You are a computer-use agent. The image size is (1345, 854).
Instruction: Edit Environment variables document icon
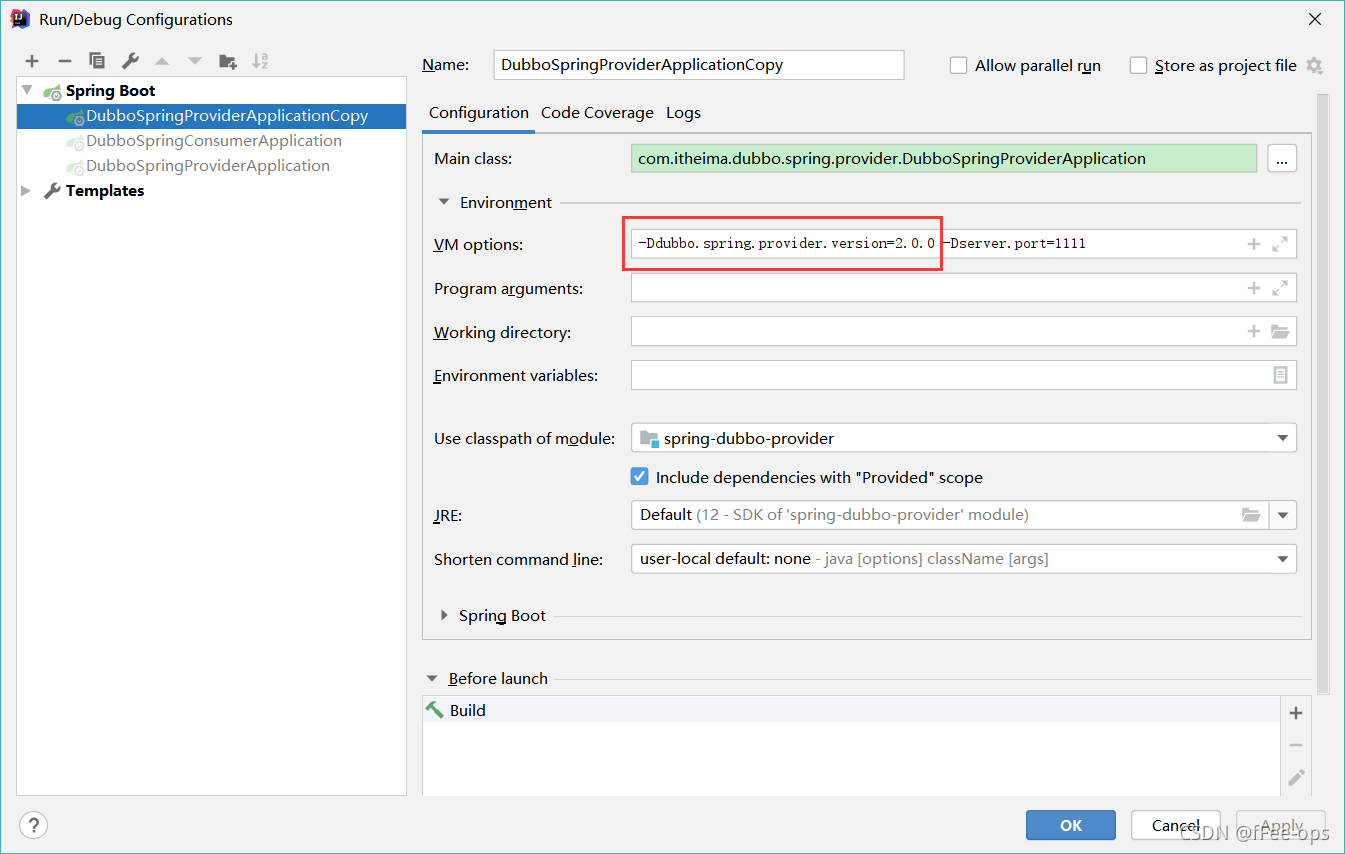pos(1280,375)
